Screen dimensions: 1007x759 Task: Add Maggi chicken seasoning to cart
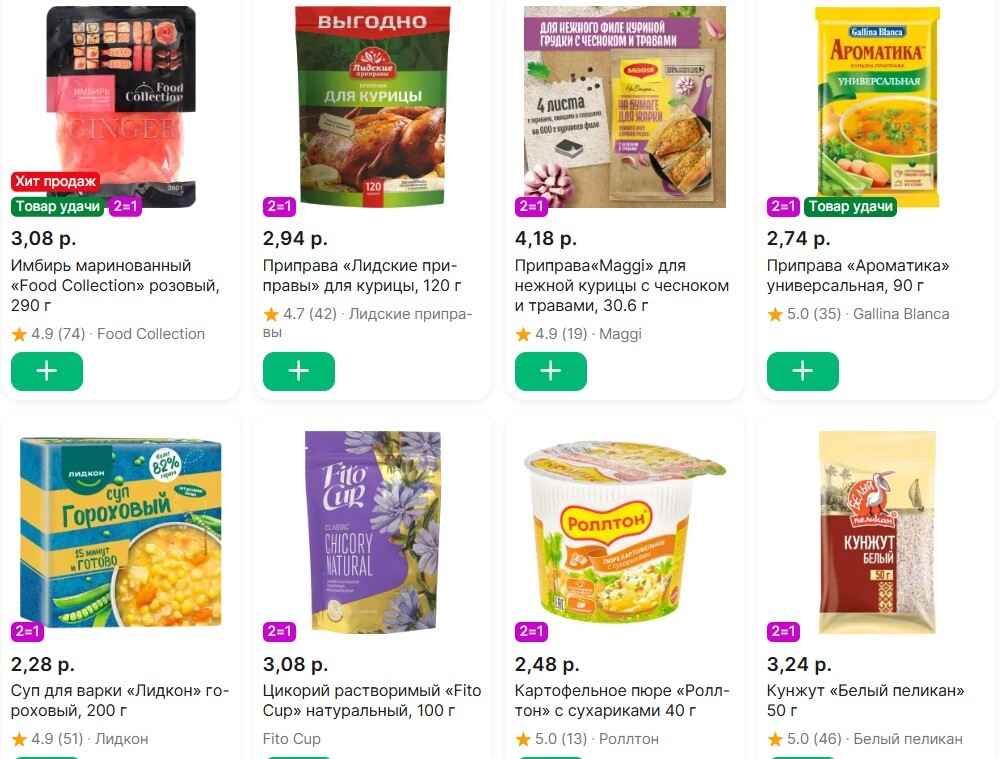coord(551,372)
